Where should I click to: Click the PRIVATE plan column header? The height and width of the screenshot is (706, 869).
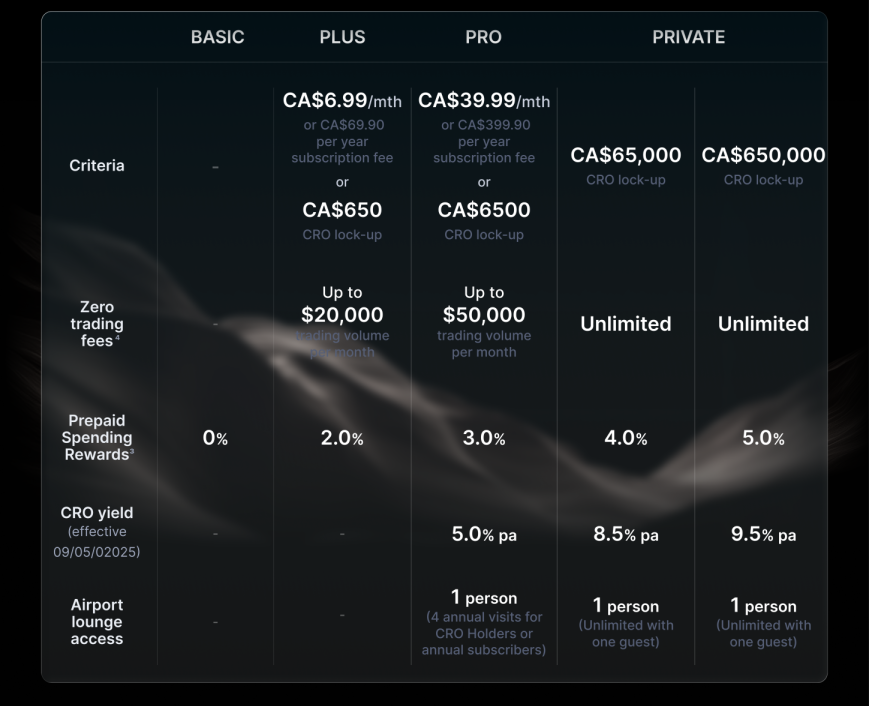point(688,37)
